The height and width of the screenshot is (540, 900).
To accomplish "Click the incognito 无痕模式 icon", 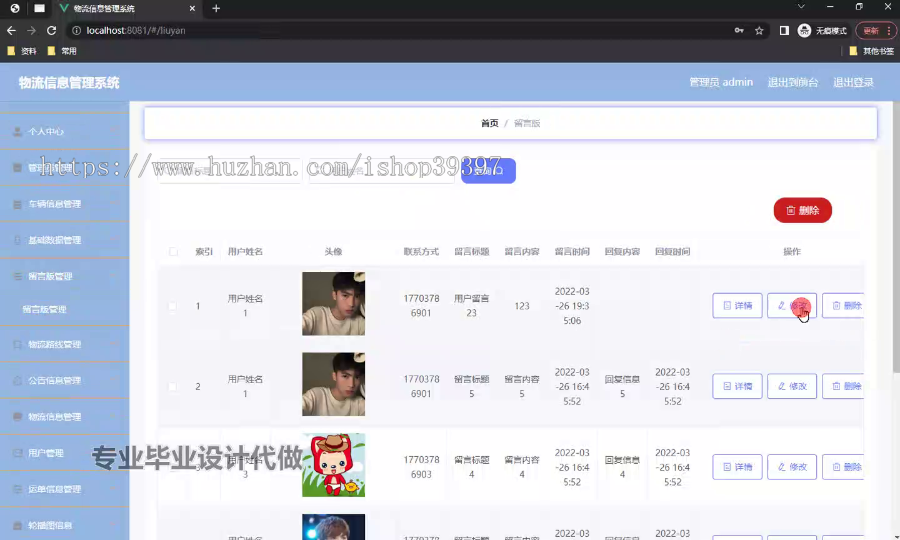I will point(804,30).
